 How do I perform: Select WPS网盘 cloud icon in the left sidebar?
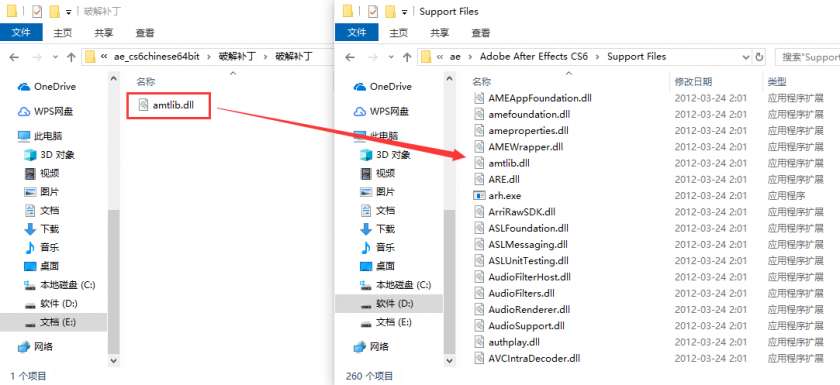click(x=24, y=111)
